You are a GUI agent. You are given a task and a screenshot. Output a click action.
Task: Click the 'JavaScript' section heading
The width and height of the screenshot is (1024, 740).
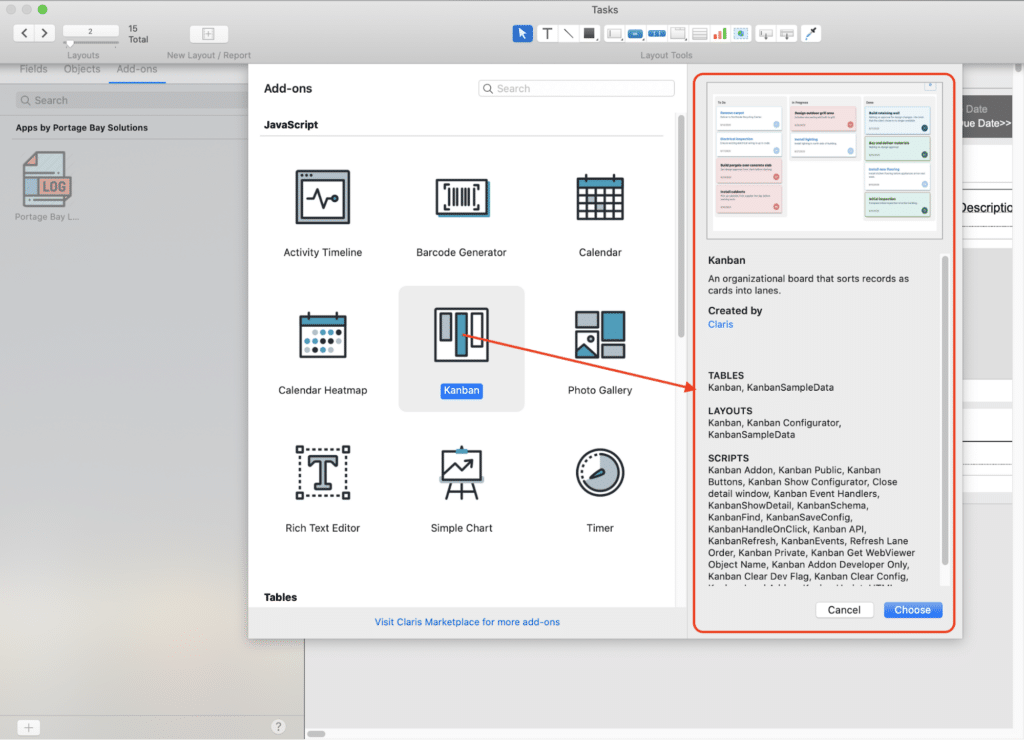pyautogui.click(x=291, y=124)
